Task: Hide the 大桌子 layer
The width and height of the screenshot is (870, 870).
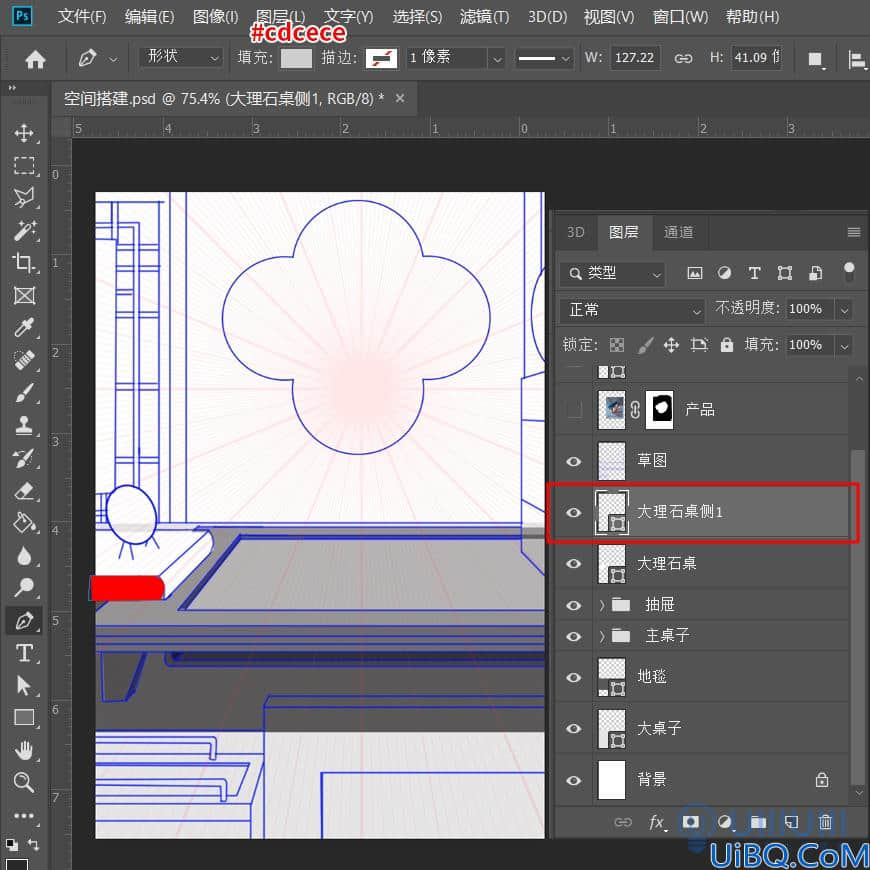Action: pyautogui.click(x=574, y=729)
